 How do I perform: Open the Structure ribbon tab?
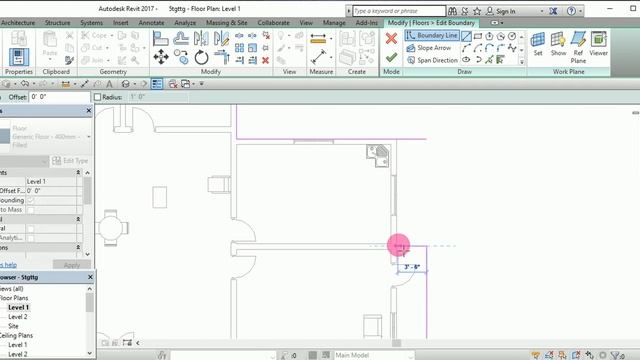pos(57,23)
